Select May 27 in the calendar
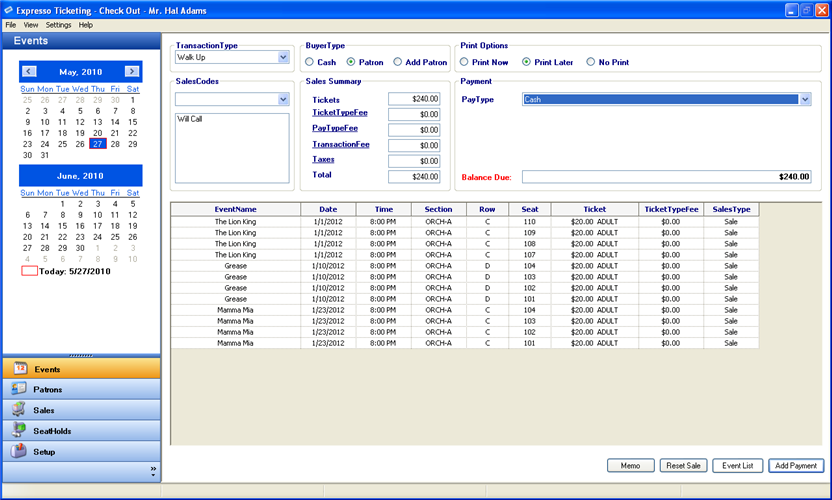Image resolution: width=832 pixels, height=500 pixels. (x=98, y=144)
